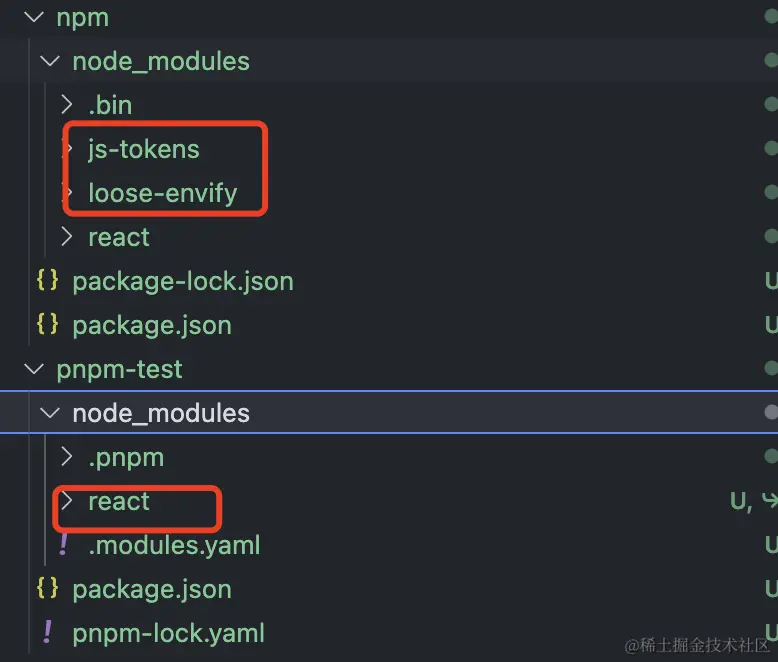Click the .modules.yaml exclamation icon
778x662 pixels.
pos(65,545)
